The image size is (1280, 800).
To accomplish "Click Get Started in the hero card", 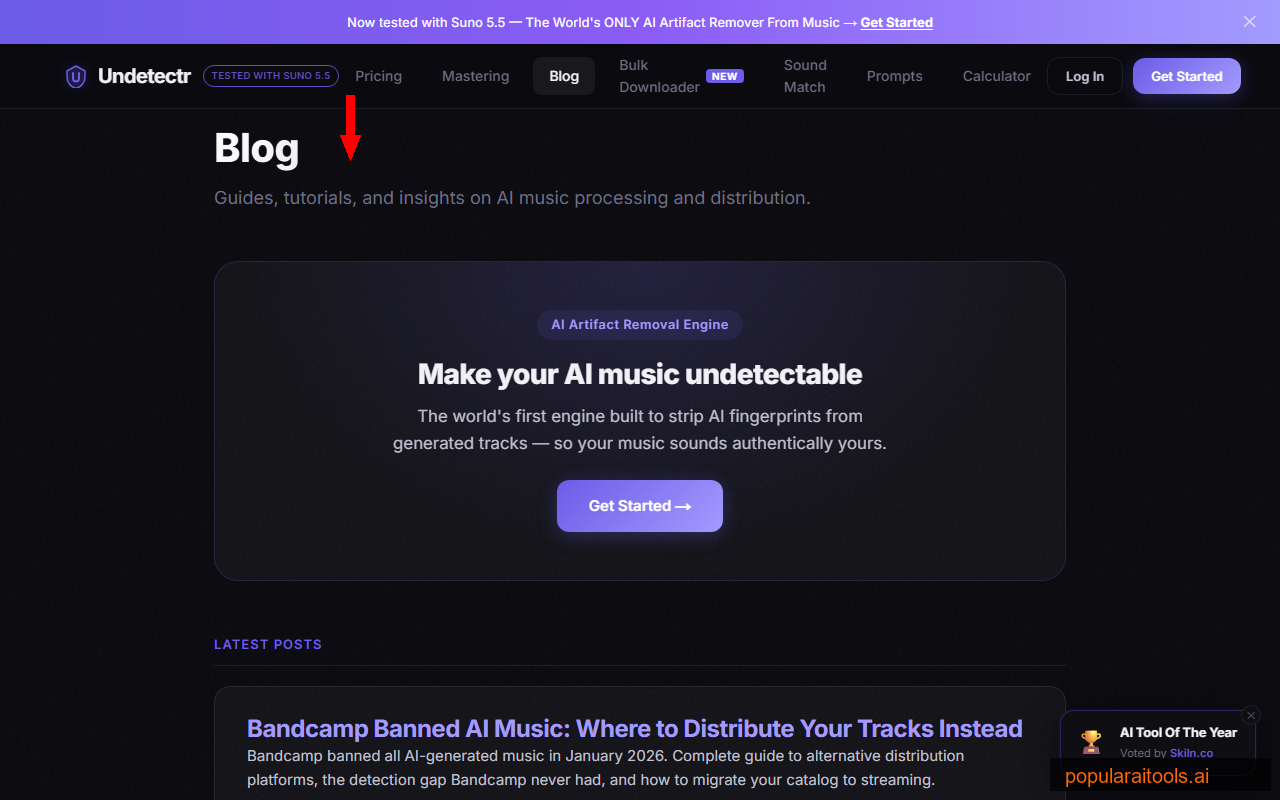I will tap(639, 506).
